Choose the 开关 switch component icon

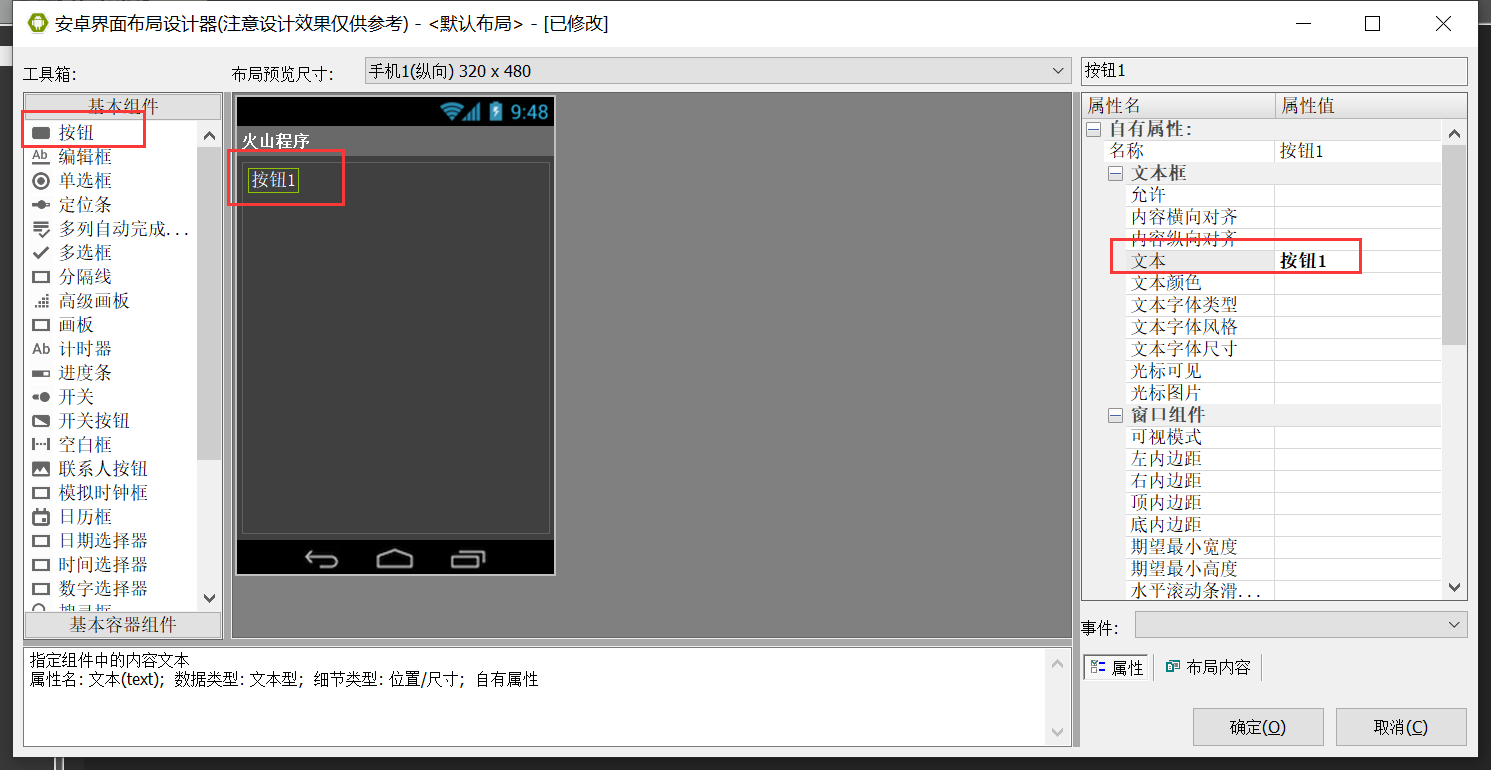(x=41, y=397)
